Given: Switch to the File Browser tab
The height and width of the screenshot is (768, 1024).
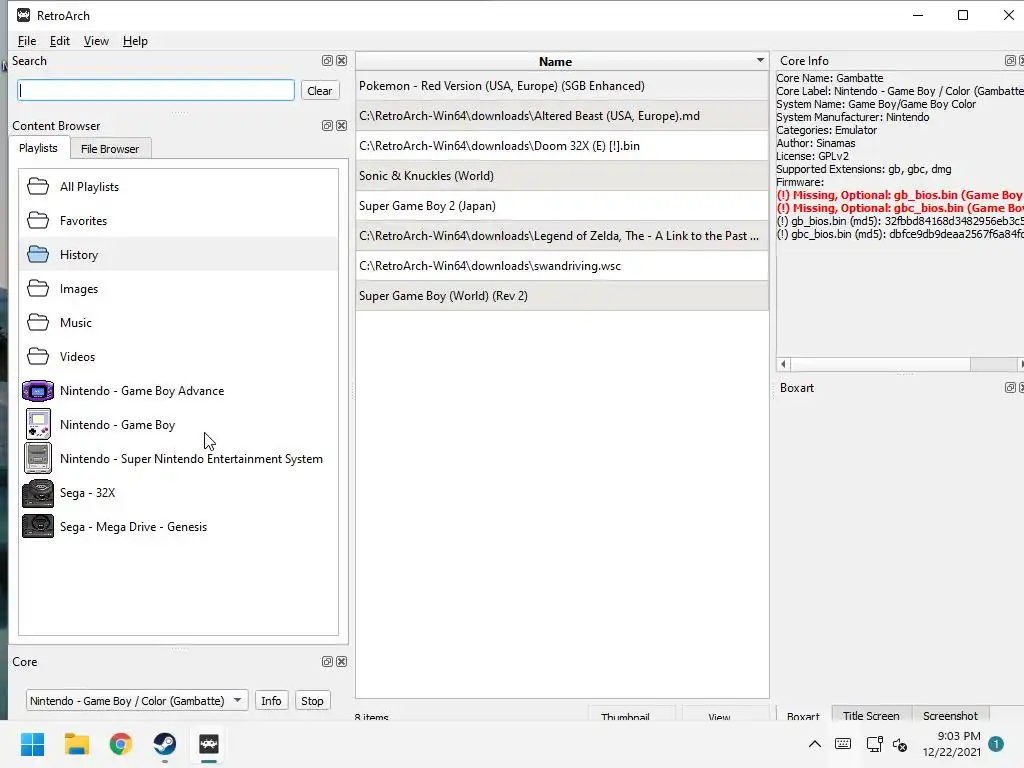Looking at the screenshot, I should pyautogui.click(x=110, y=149).
